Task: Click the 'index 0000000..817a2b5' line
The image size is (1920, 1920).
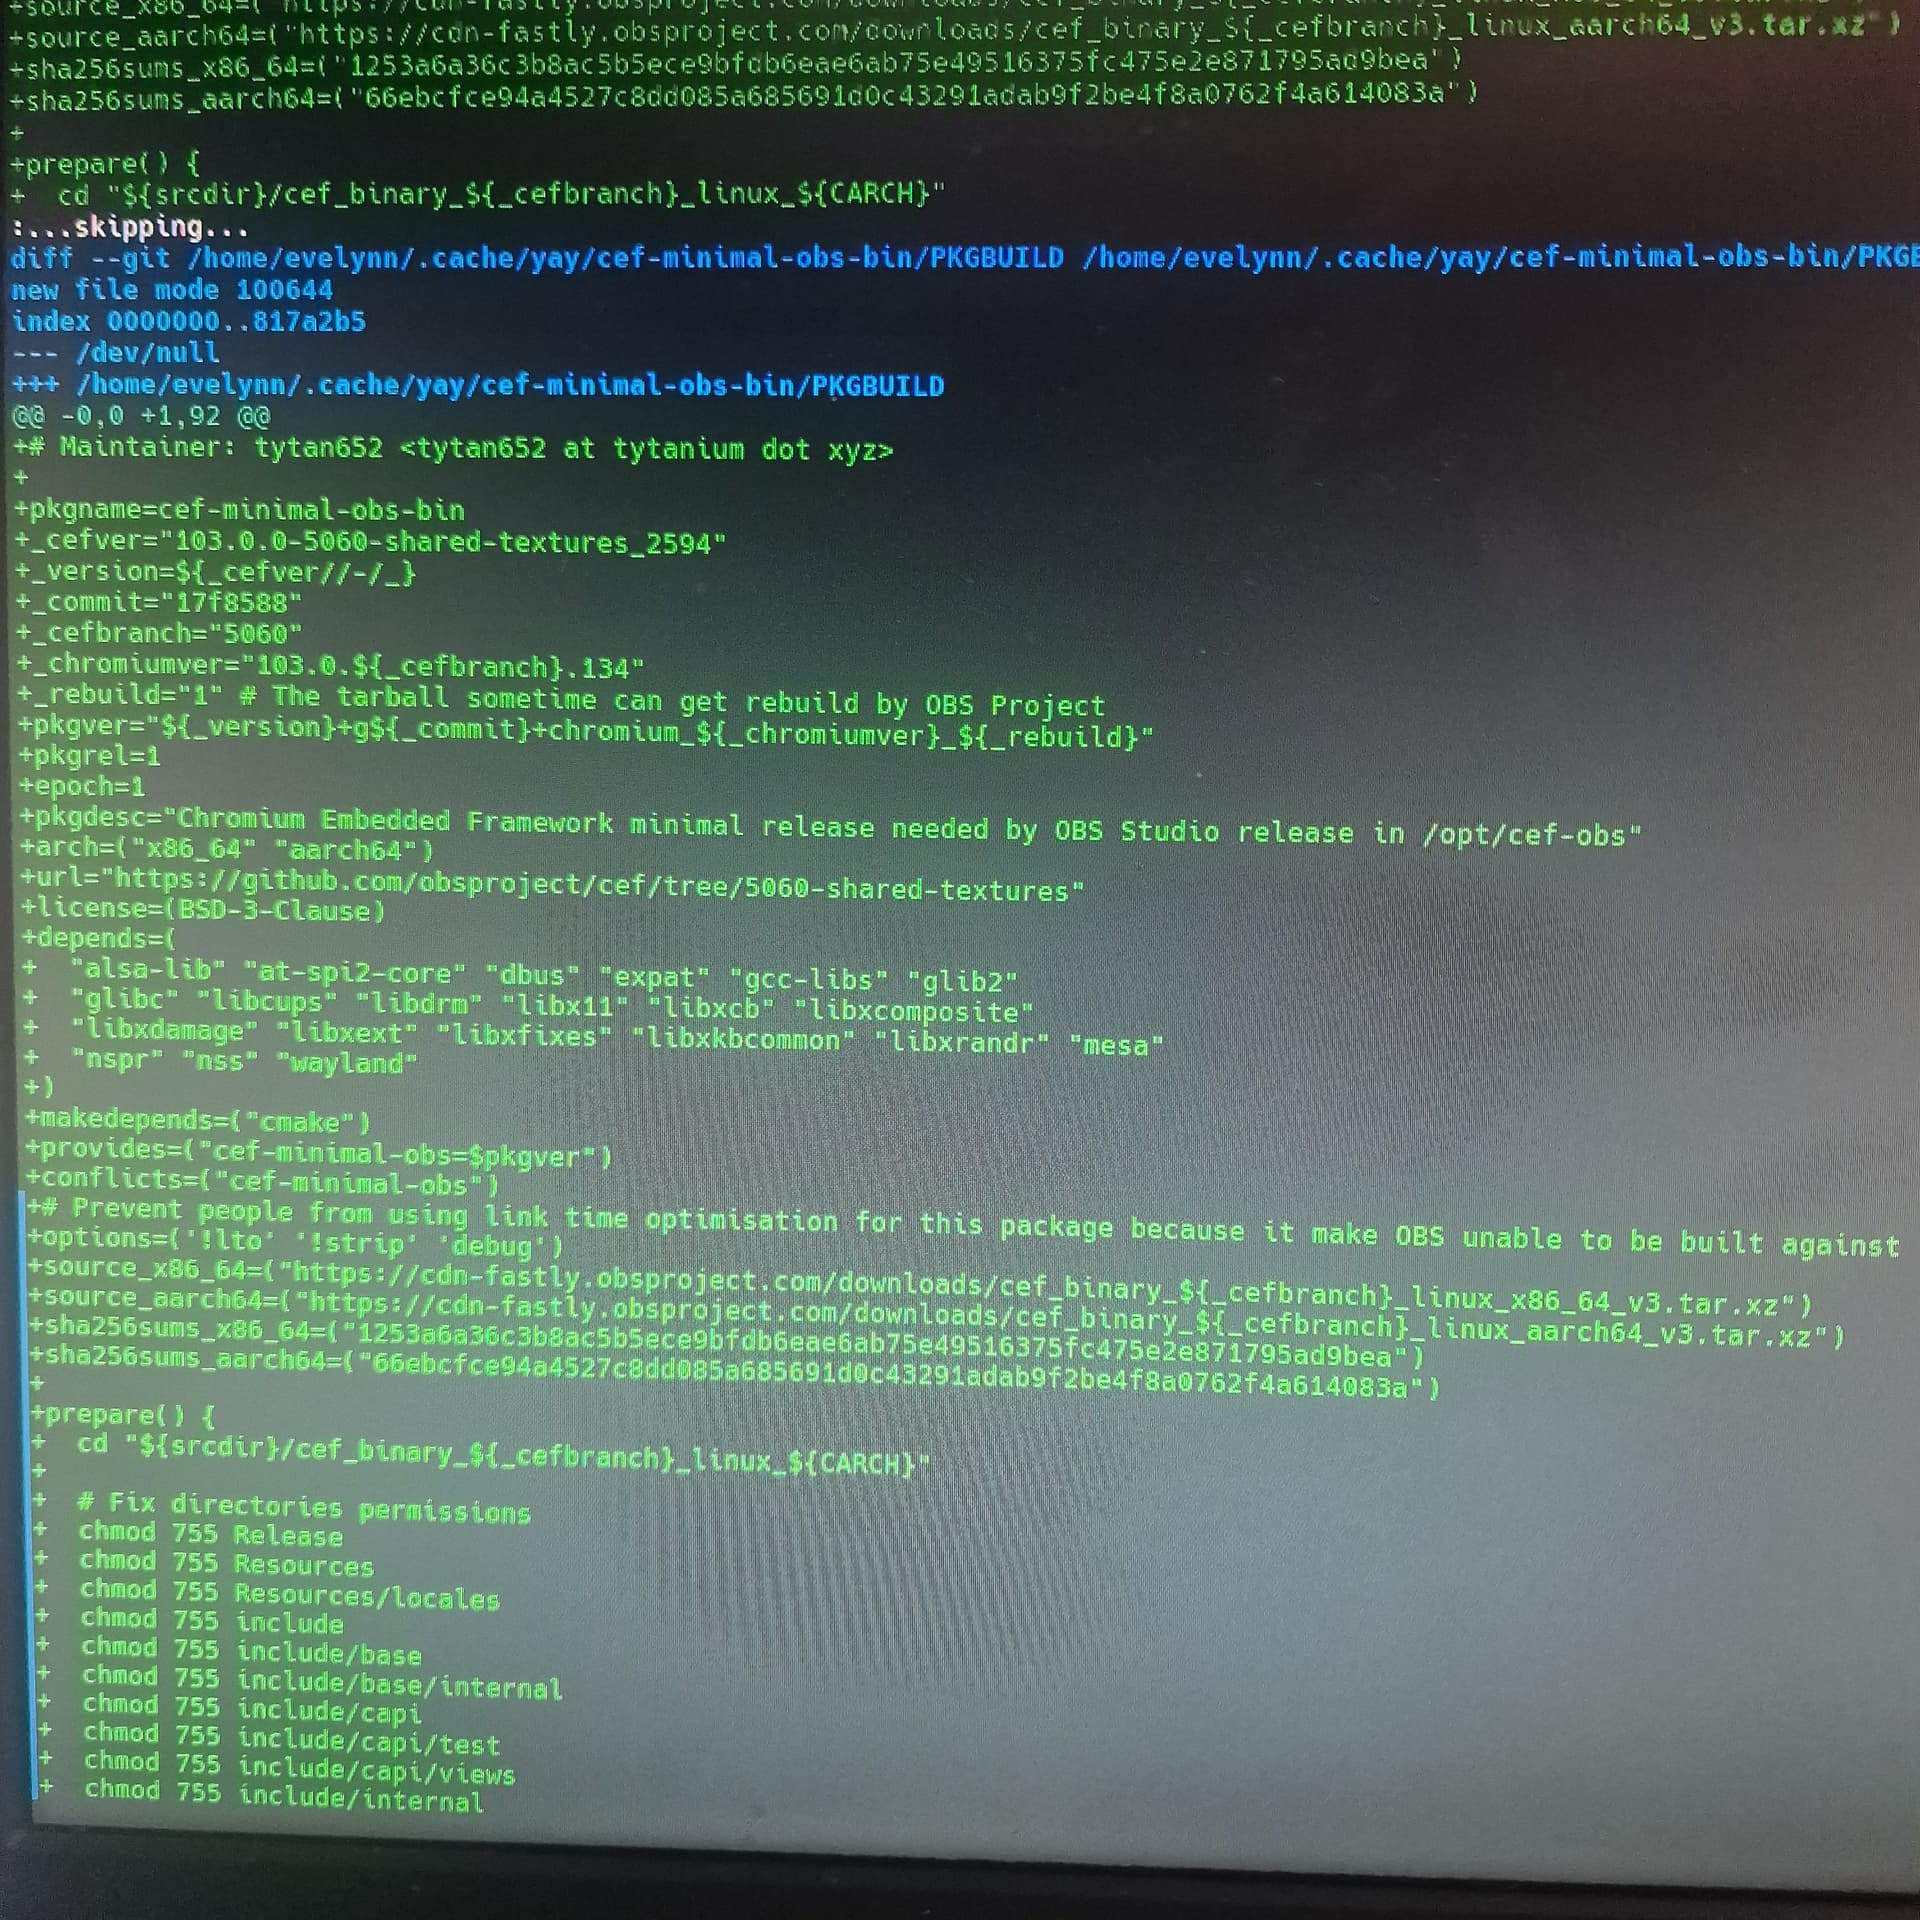Action: [x=188, y=321]
